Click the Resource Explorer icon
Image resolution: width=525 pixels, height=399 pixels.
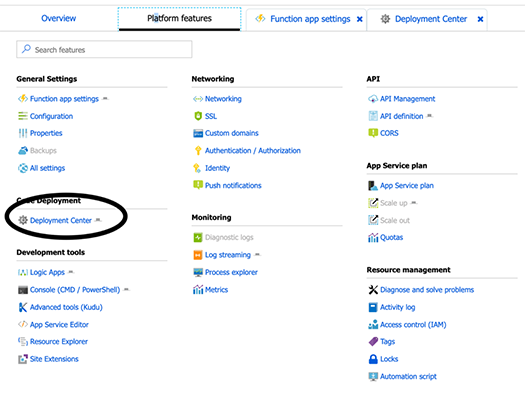[x=23, y=342]
